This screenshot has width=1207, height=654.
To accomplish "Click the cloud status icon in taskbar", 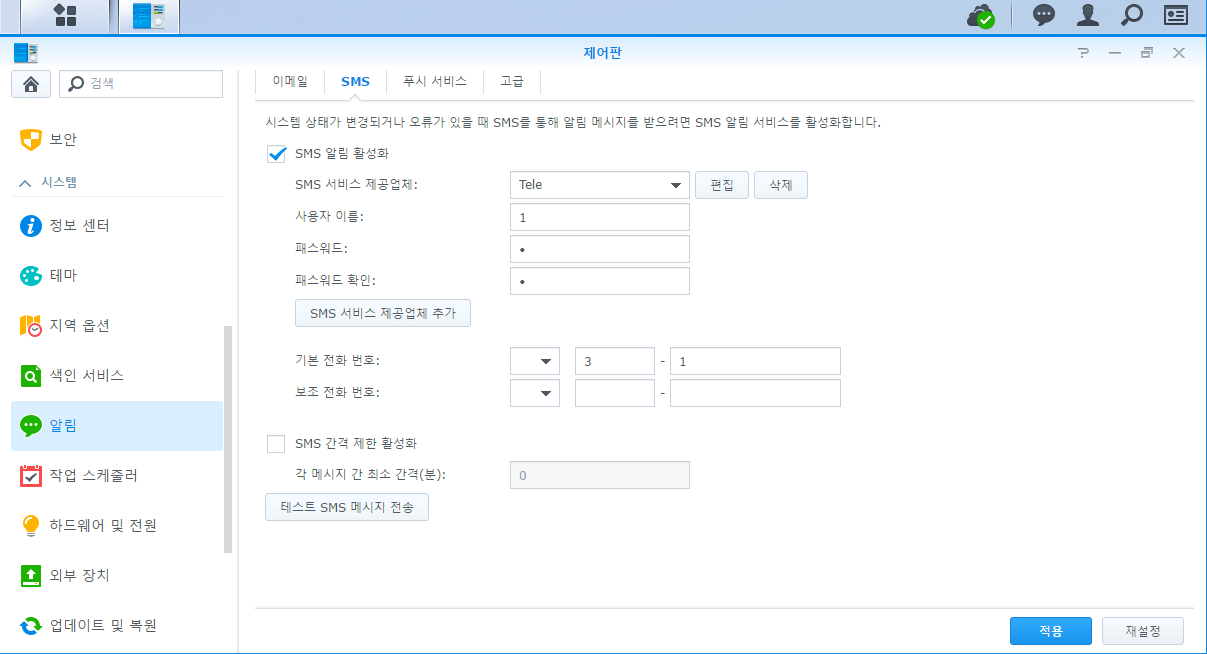I will [980, 16].
